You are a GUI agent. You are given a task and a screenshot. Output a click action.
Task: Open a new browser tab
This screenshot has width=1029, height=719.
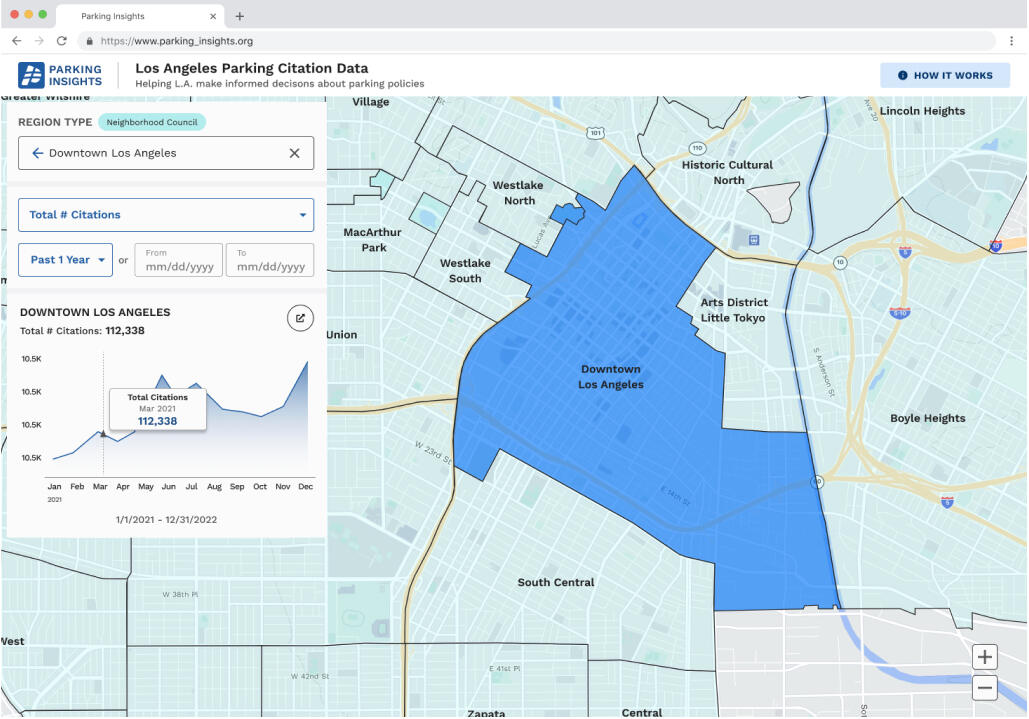[x=239, y=16]
